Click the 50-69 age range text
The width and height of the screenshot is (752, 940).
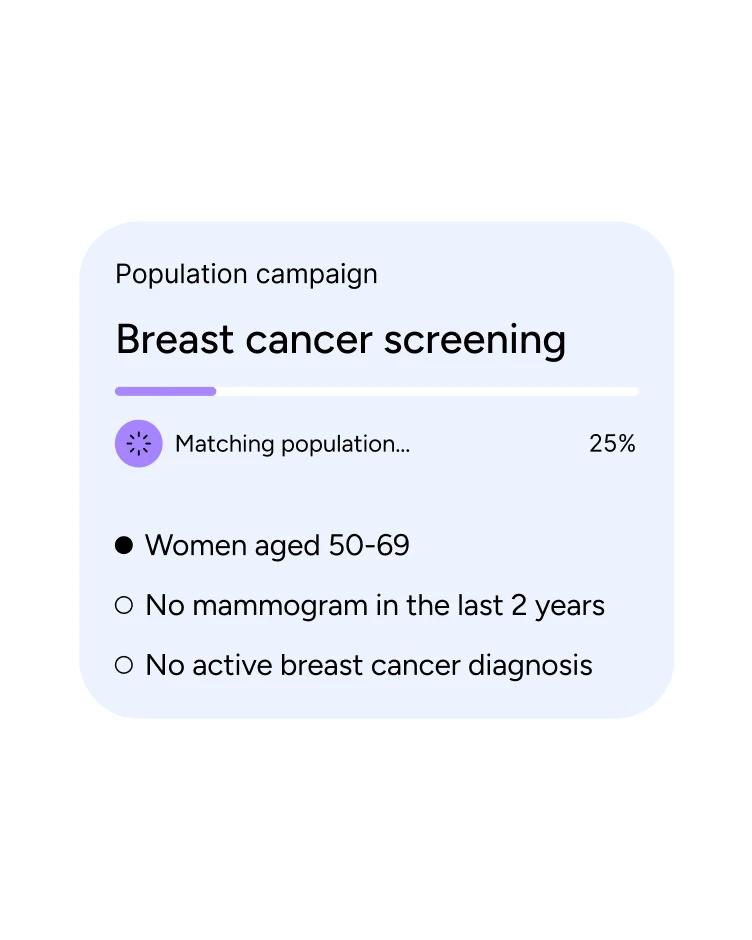pyautogui.click(x=369, y=546)
